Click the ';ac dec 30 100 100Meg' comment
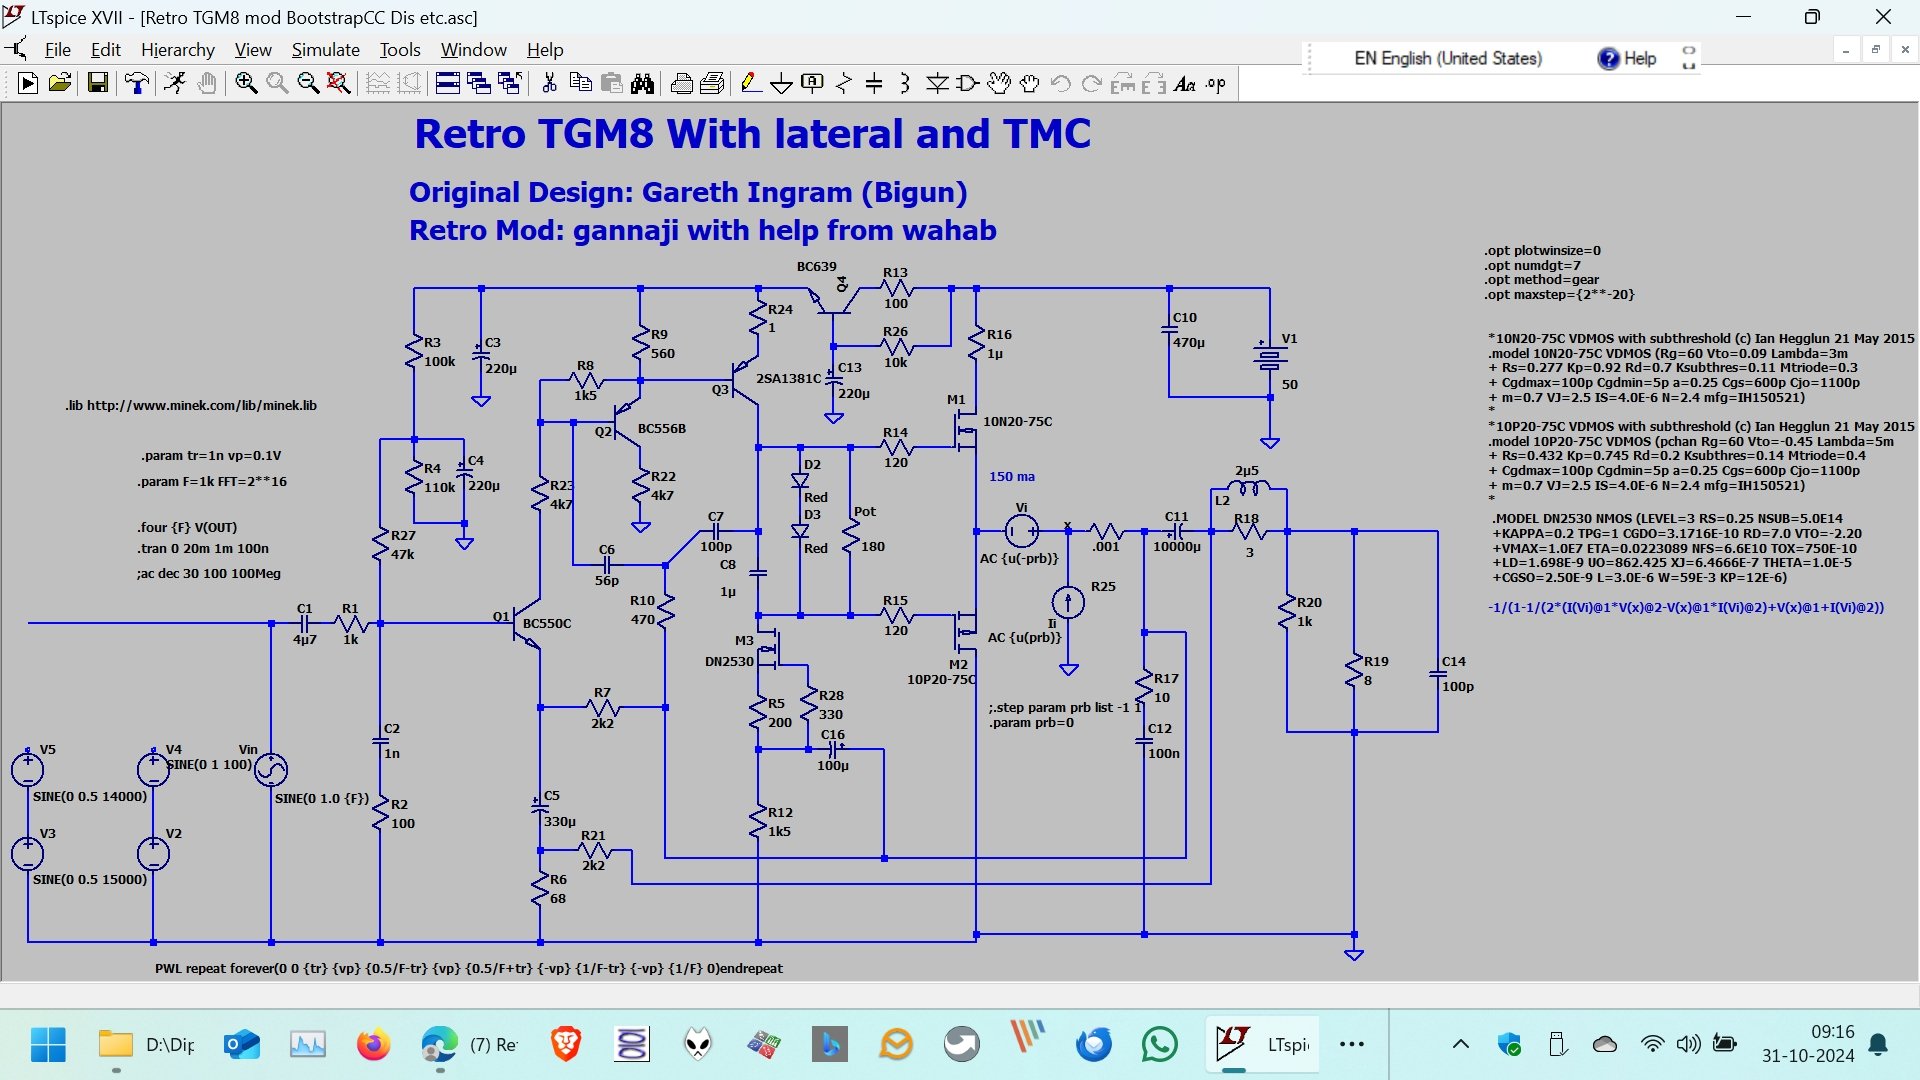1920x1080 pixels. point(209,573)
